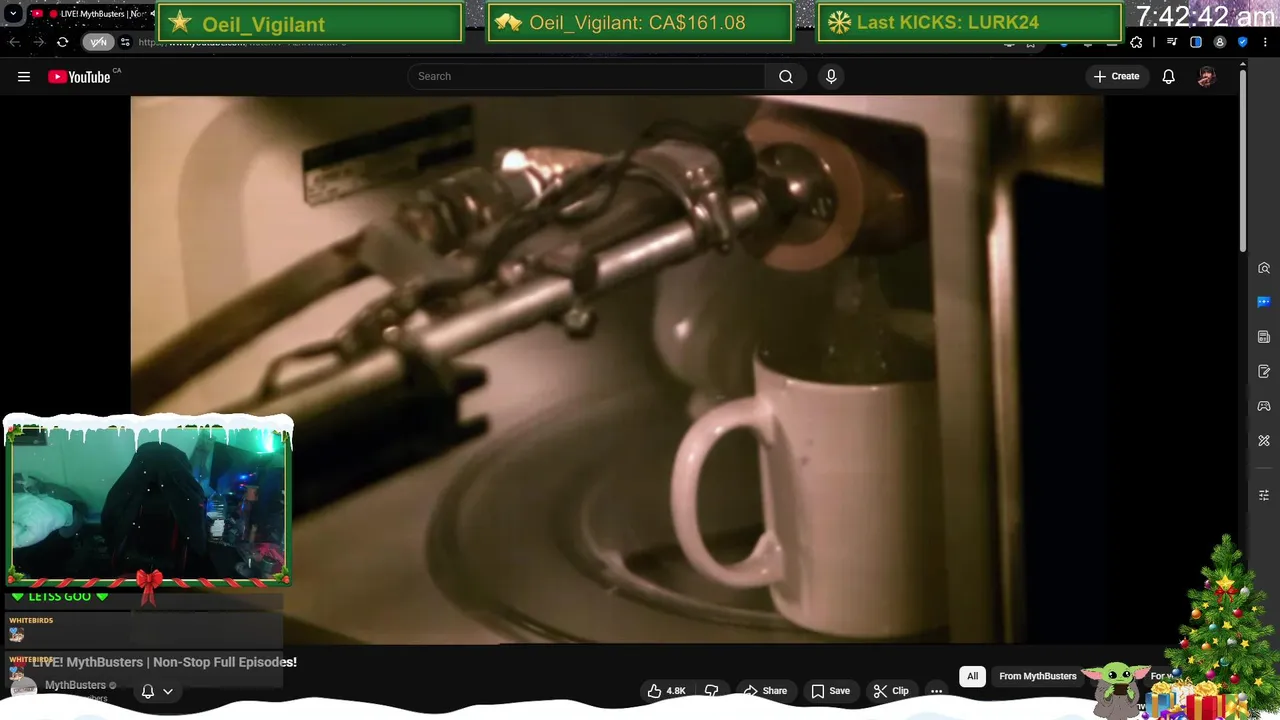This screenshot has width=1280, height=720.
Task: Open sidebar notes edit icon
Action: pyautogui.click(x=1264, y=372)
